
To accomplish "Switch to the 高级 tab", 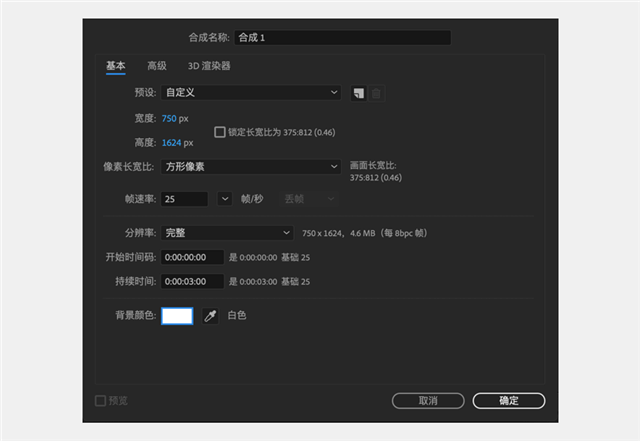I will [x=157, y=66].
